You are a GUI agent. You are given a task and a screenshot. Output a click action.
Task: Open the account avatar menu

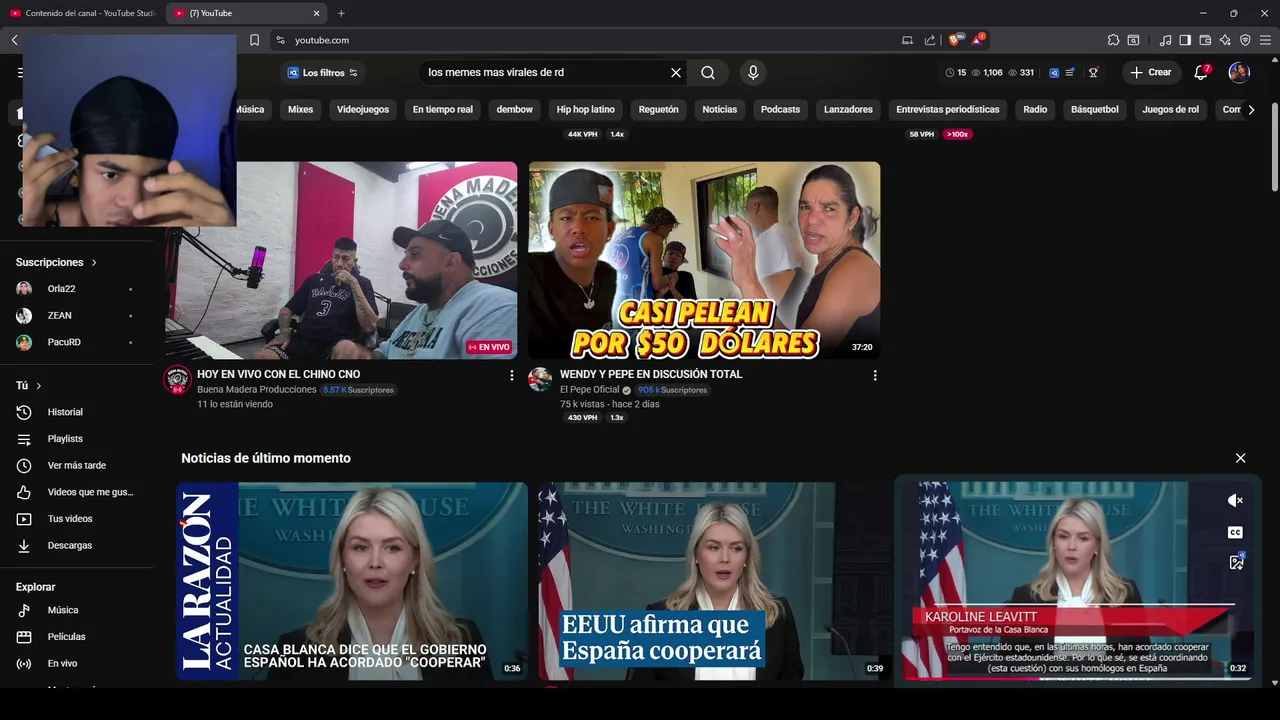pos(1239,72)
